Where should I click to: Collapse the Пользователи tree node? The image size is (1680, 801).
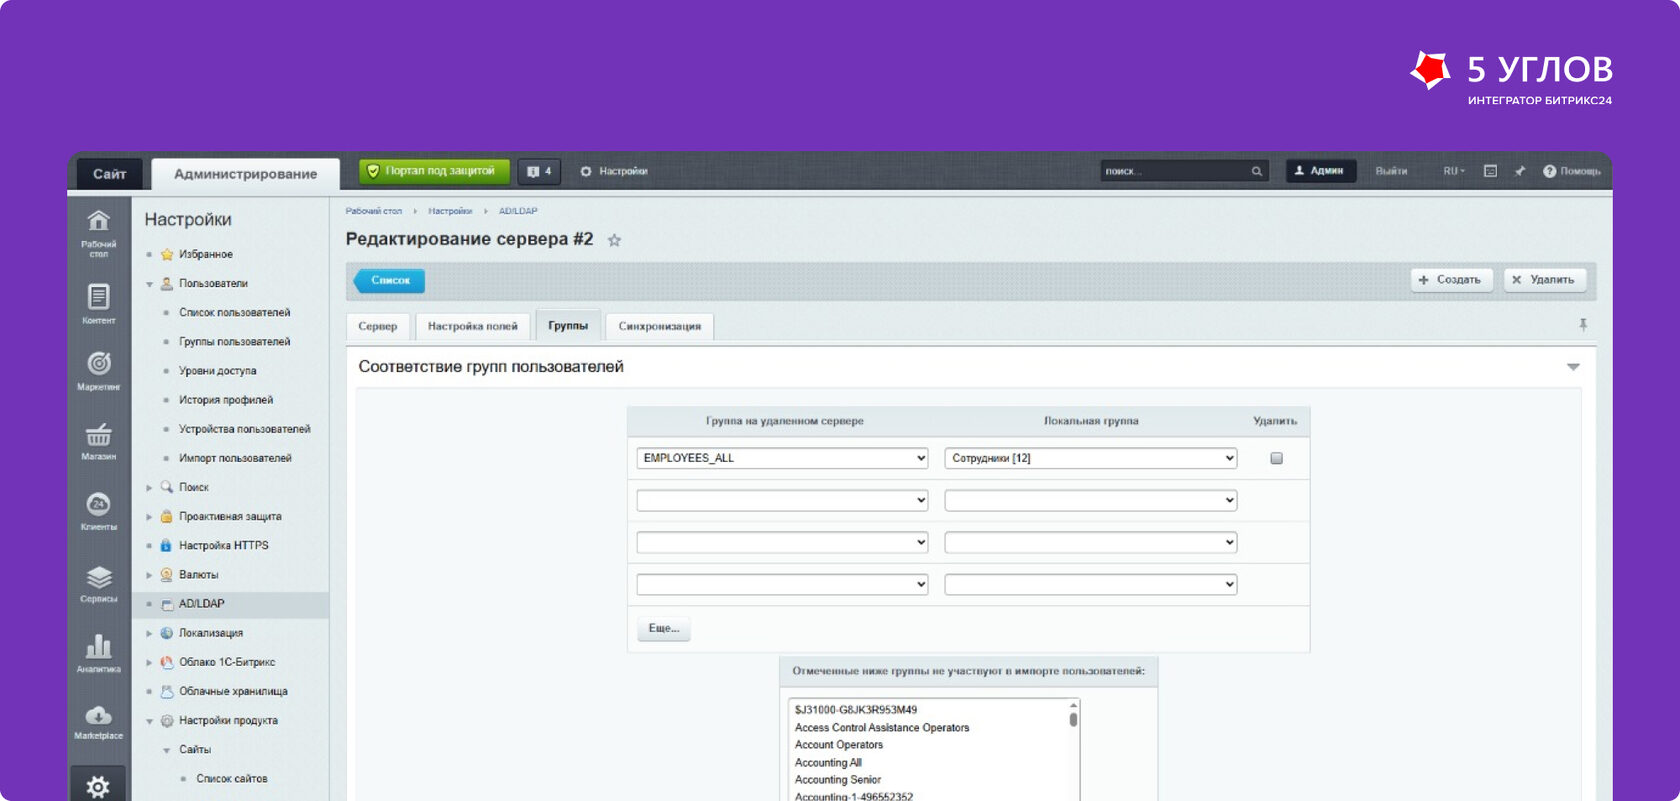click(x=149, y=284)
